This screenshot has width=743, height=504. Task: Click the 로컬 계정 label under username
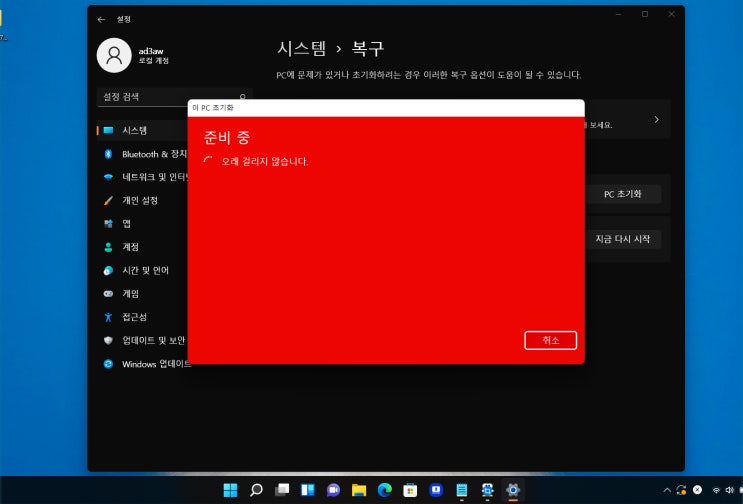[x=154, y=61]
